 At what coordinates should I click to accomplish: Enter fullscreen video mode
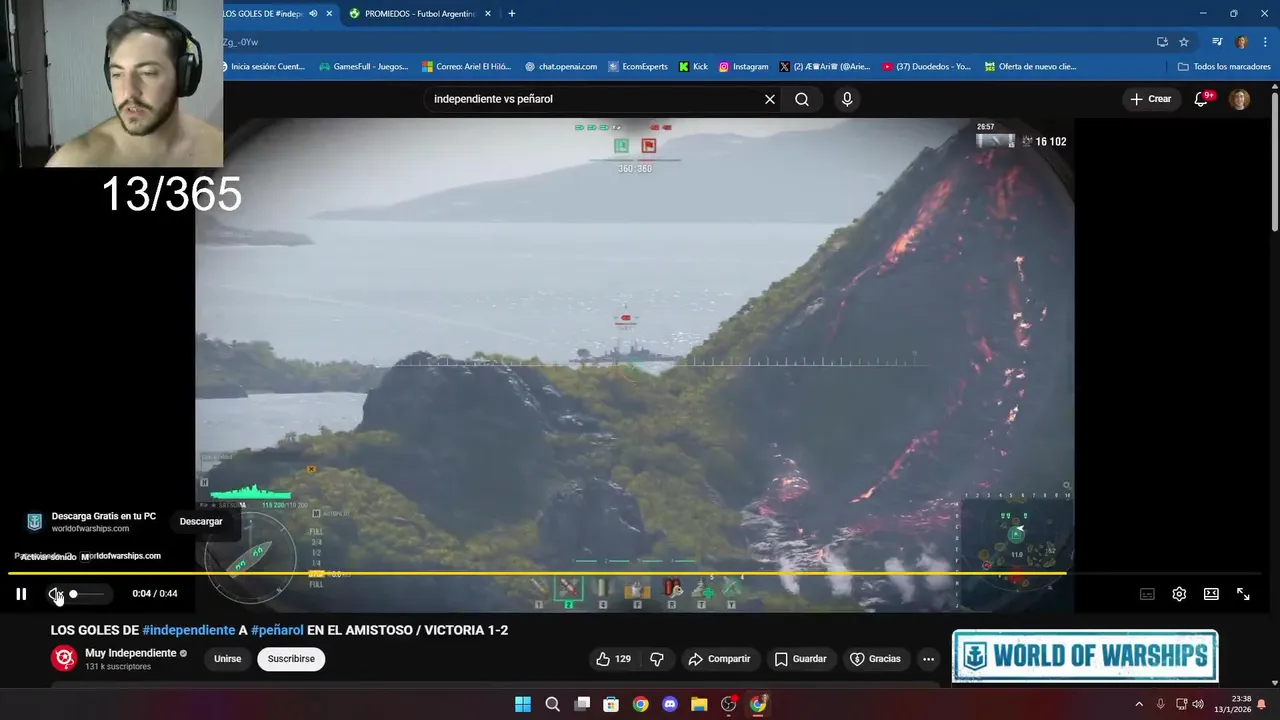(1243, 594)
